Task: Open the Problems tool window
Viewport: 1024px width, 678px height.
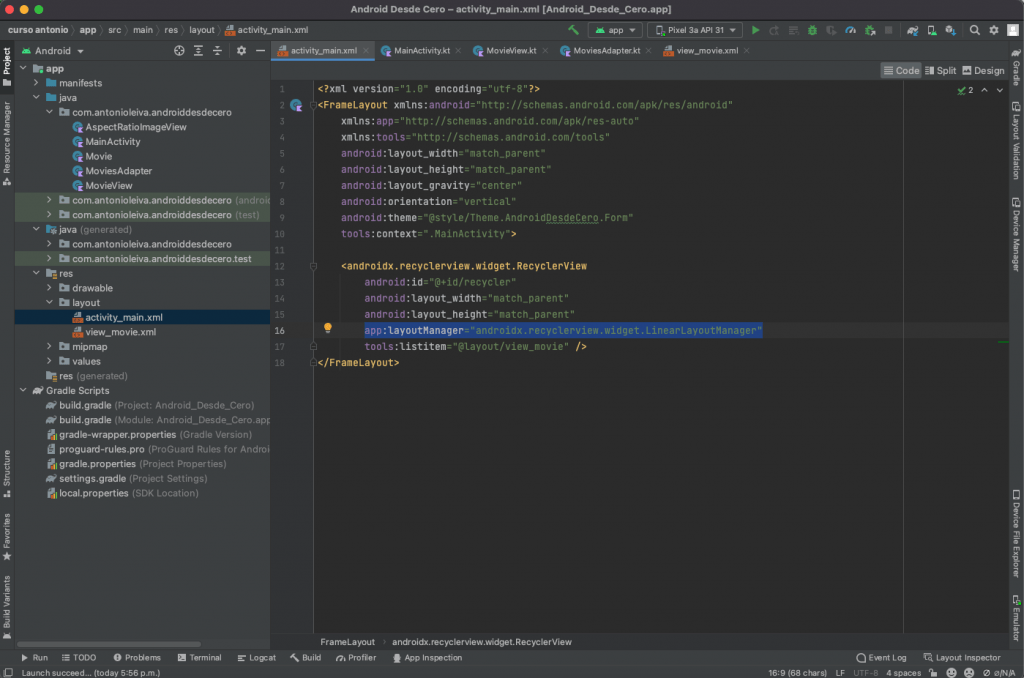Action: click(x=136, y=658)
